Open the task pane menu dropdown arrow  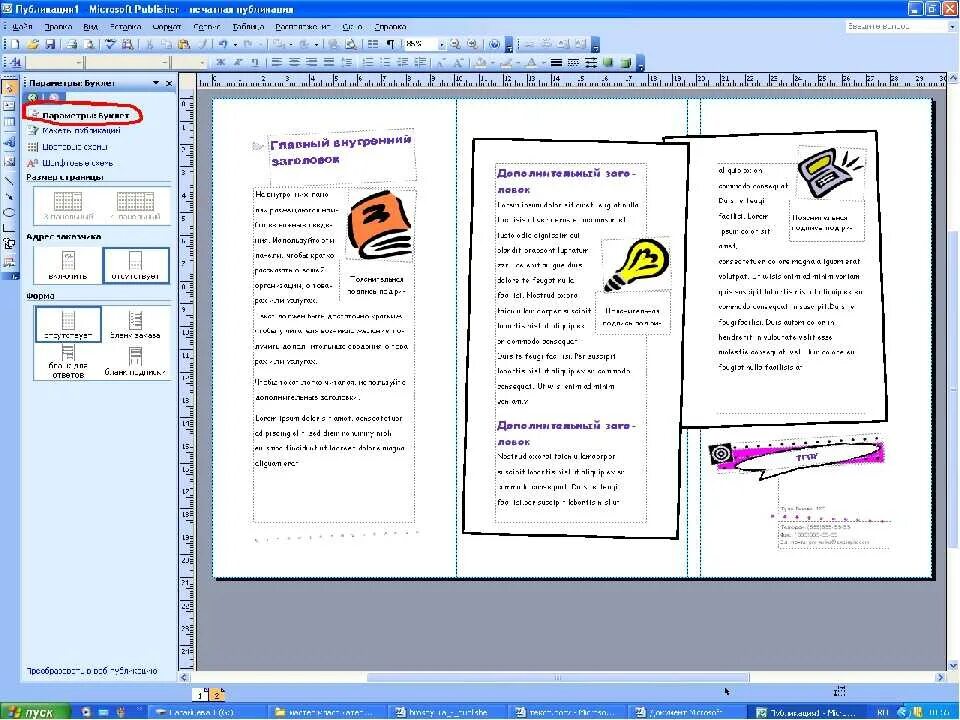156,83
